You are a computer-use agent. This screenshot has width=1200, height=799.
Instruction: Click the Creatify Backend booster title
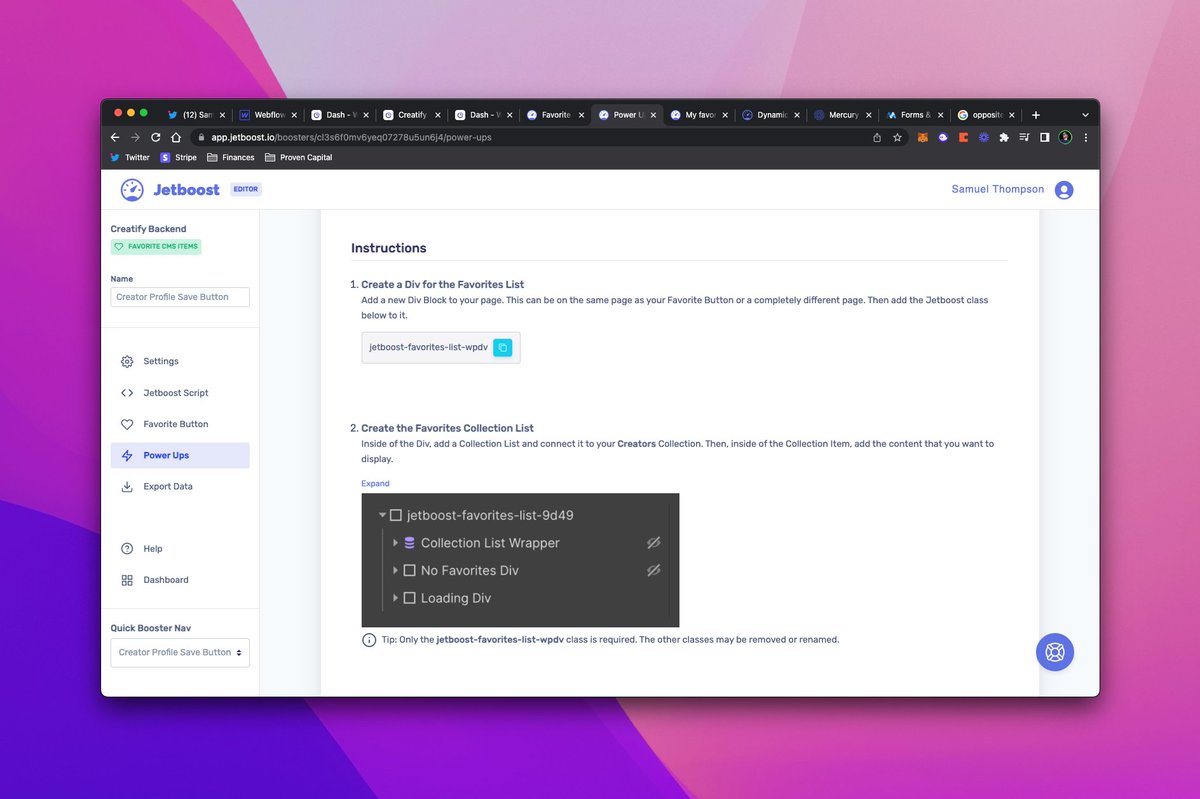pos(148,229)
